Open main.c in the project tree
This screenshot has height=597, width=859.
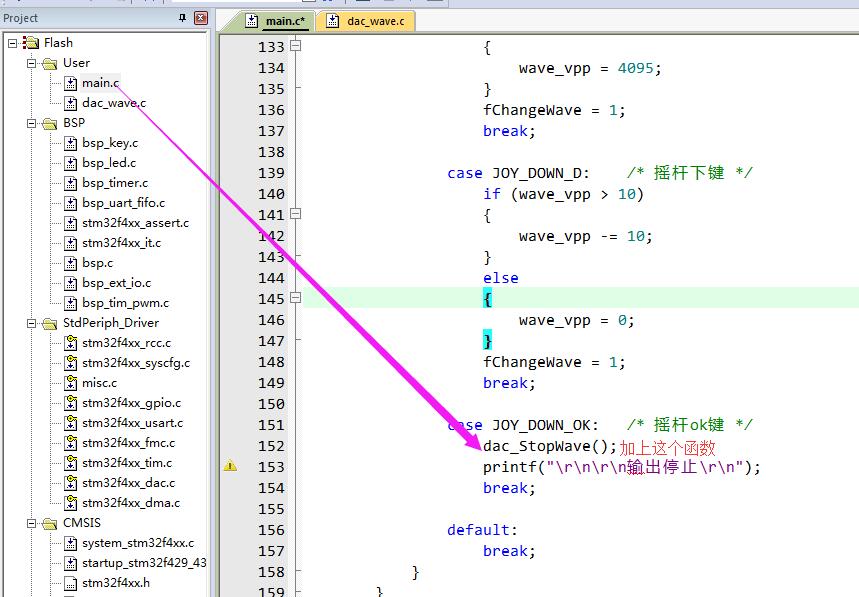click(100, 83)
